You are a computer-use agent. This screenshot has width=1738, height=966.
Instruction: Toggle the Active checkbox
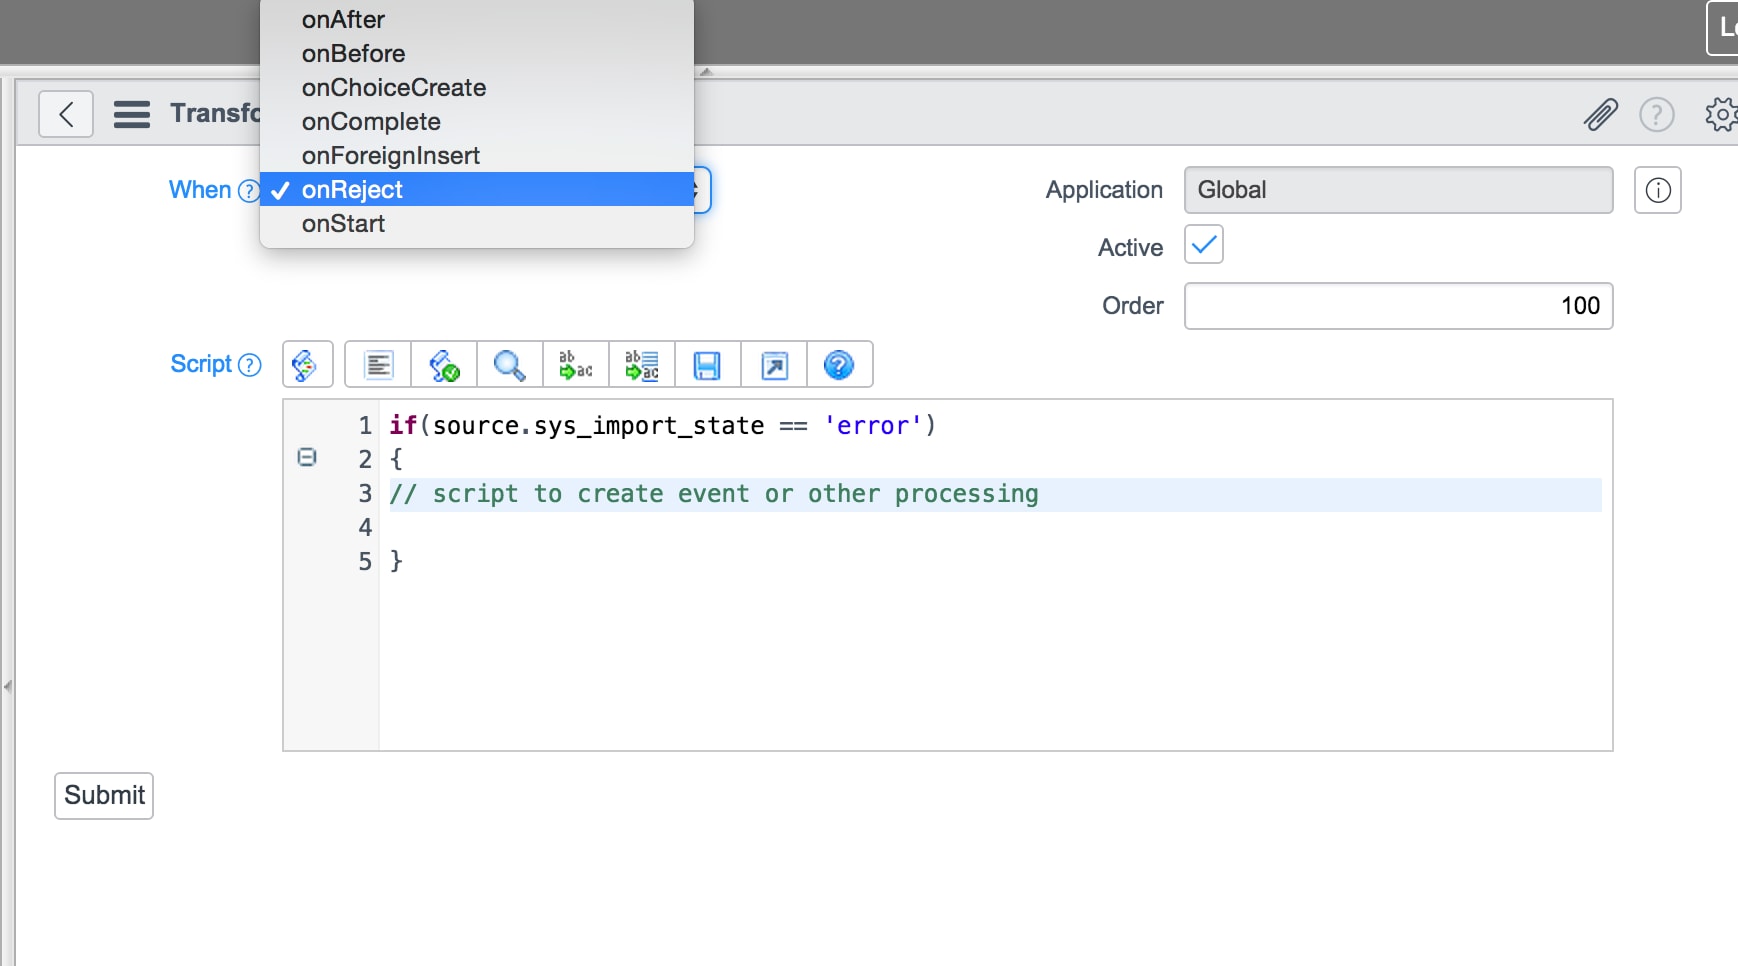[1204, 245]
